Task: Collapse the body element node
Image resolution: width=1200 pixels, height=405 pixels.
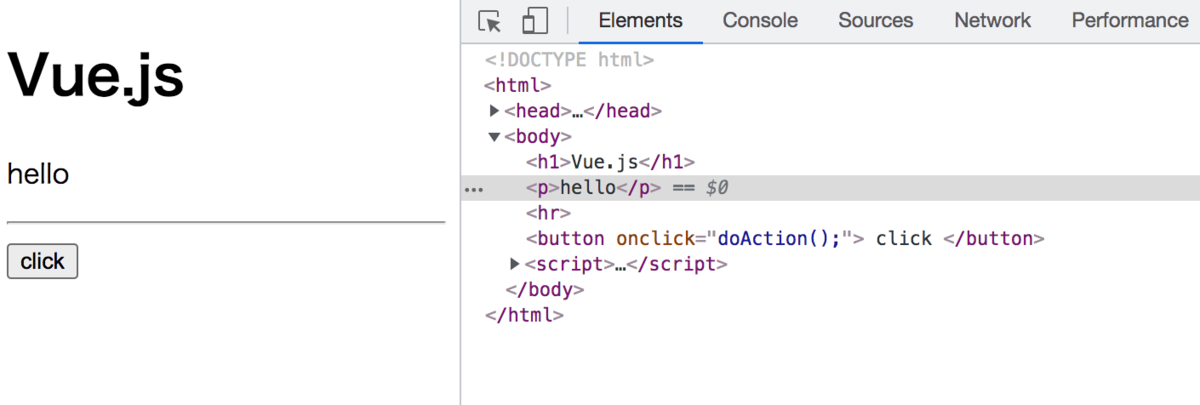Action: (494, 137)
